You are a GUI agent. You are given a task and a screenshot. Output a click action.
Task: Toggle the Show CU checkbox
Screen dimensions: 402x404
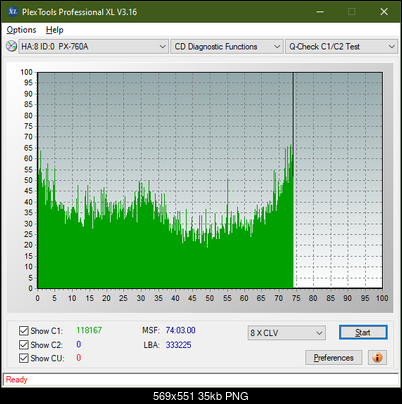point(24,358)
